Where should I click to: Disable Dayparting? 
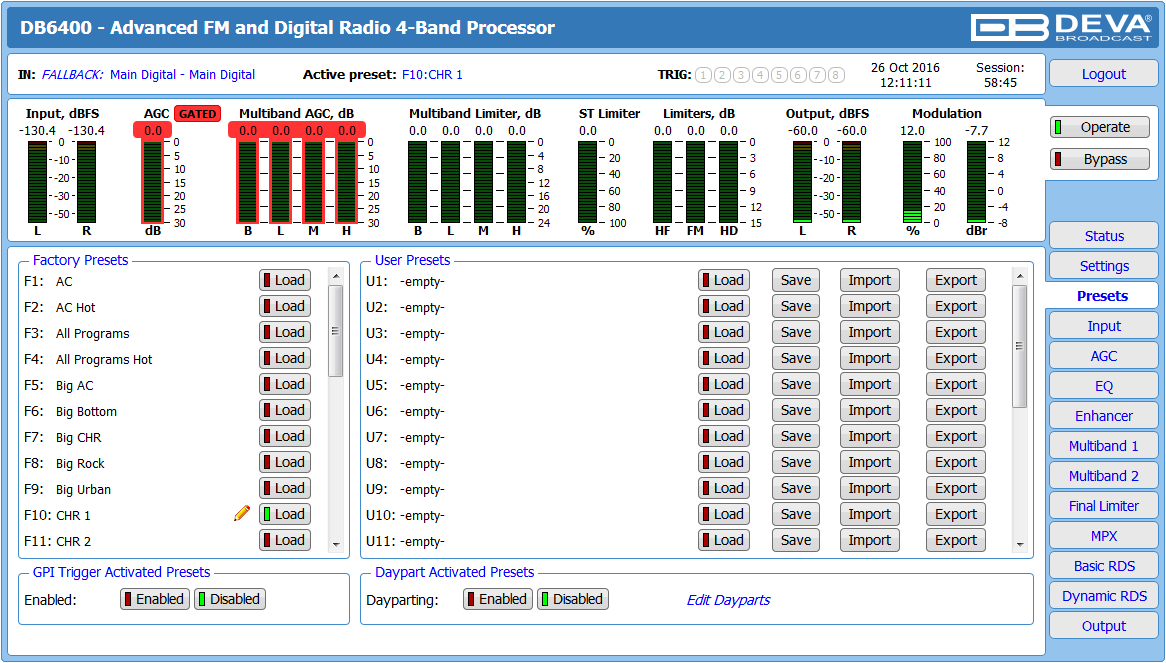(573, 599)
